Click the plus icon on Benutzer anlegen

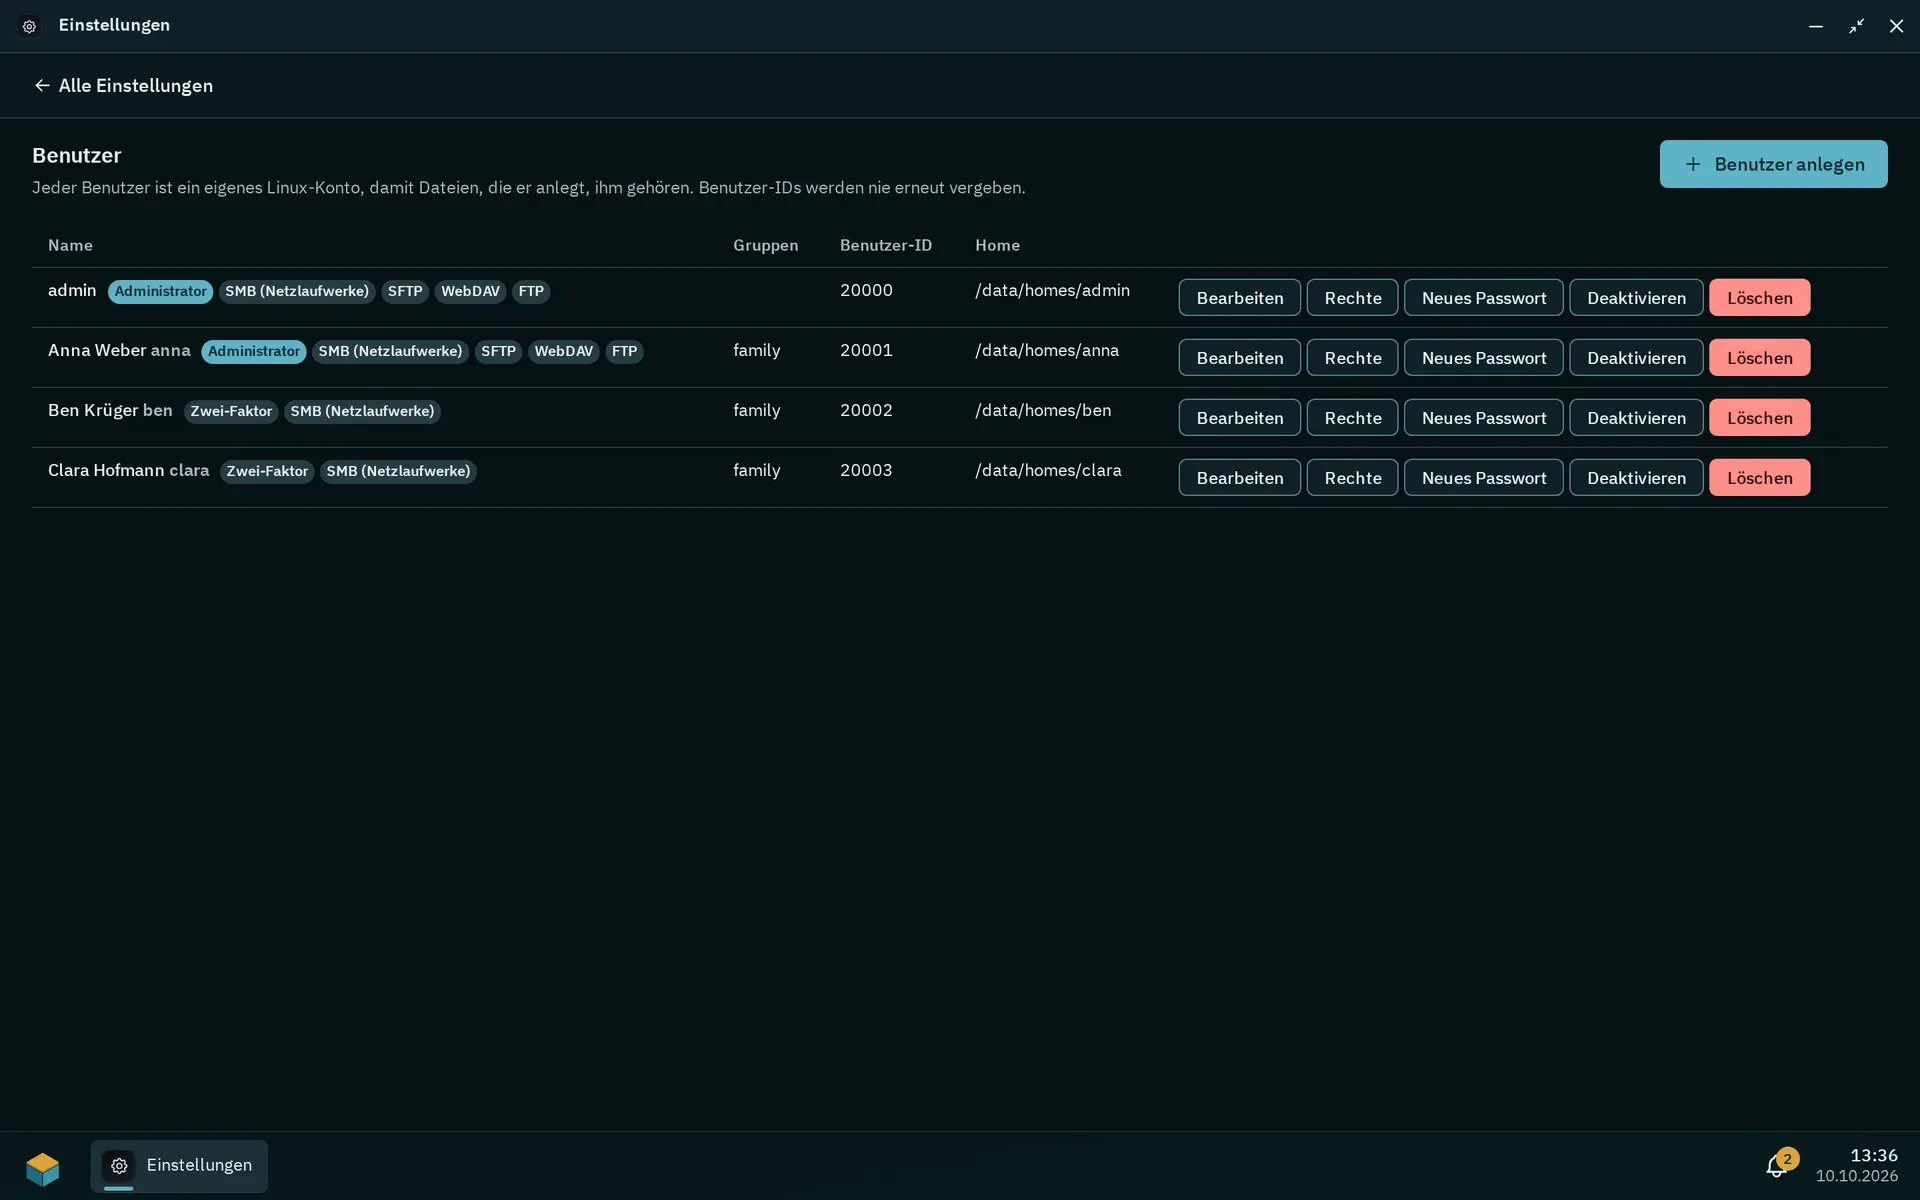click(1693, 164)
